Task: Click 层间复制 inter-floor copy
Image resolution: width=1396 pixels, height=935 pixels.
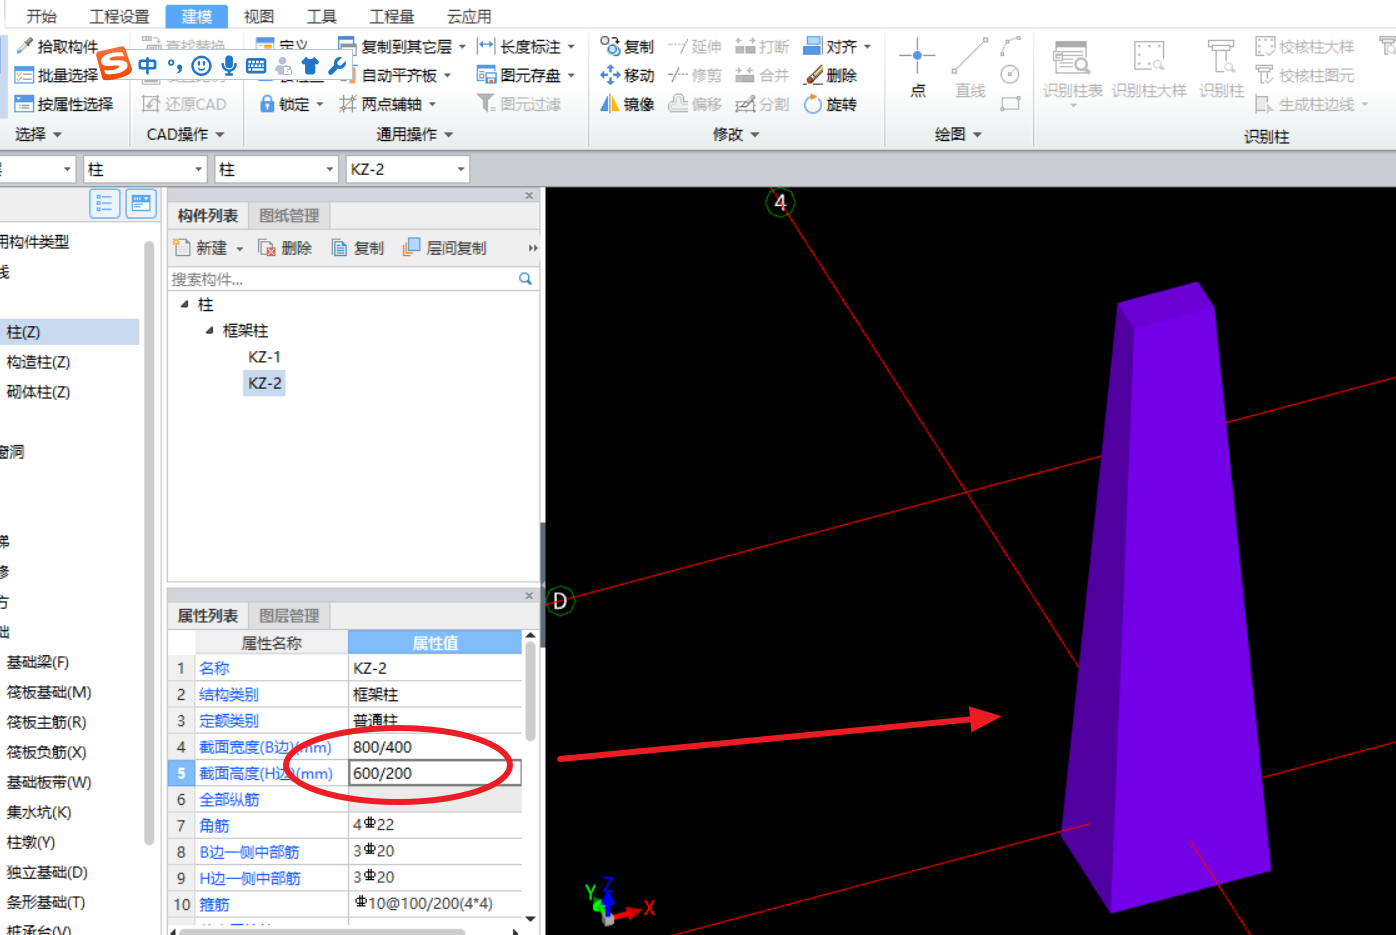Action: point(444,248)
